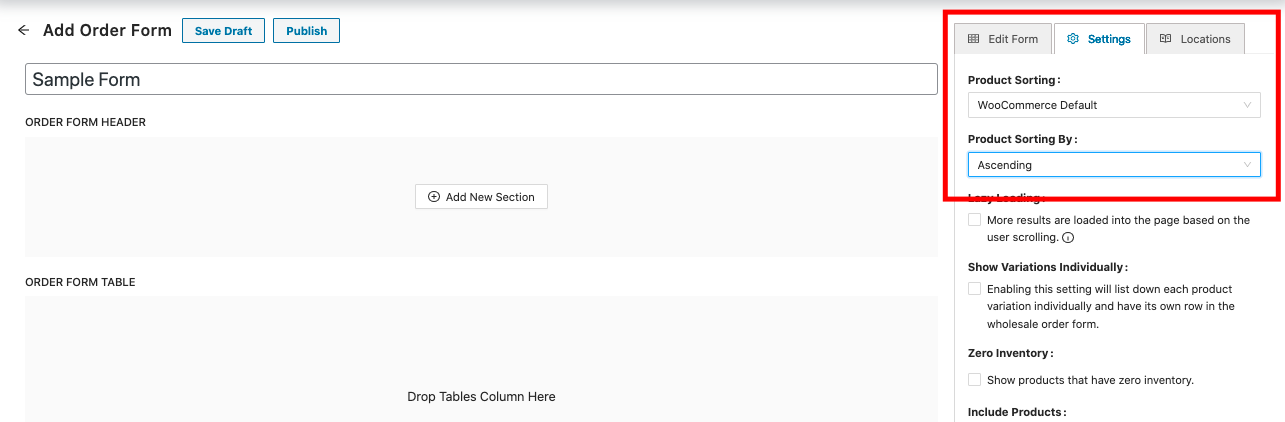Click the book icon on Locations tab
The image size is (1285, 422).
click(1165, 39)
